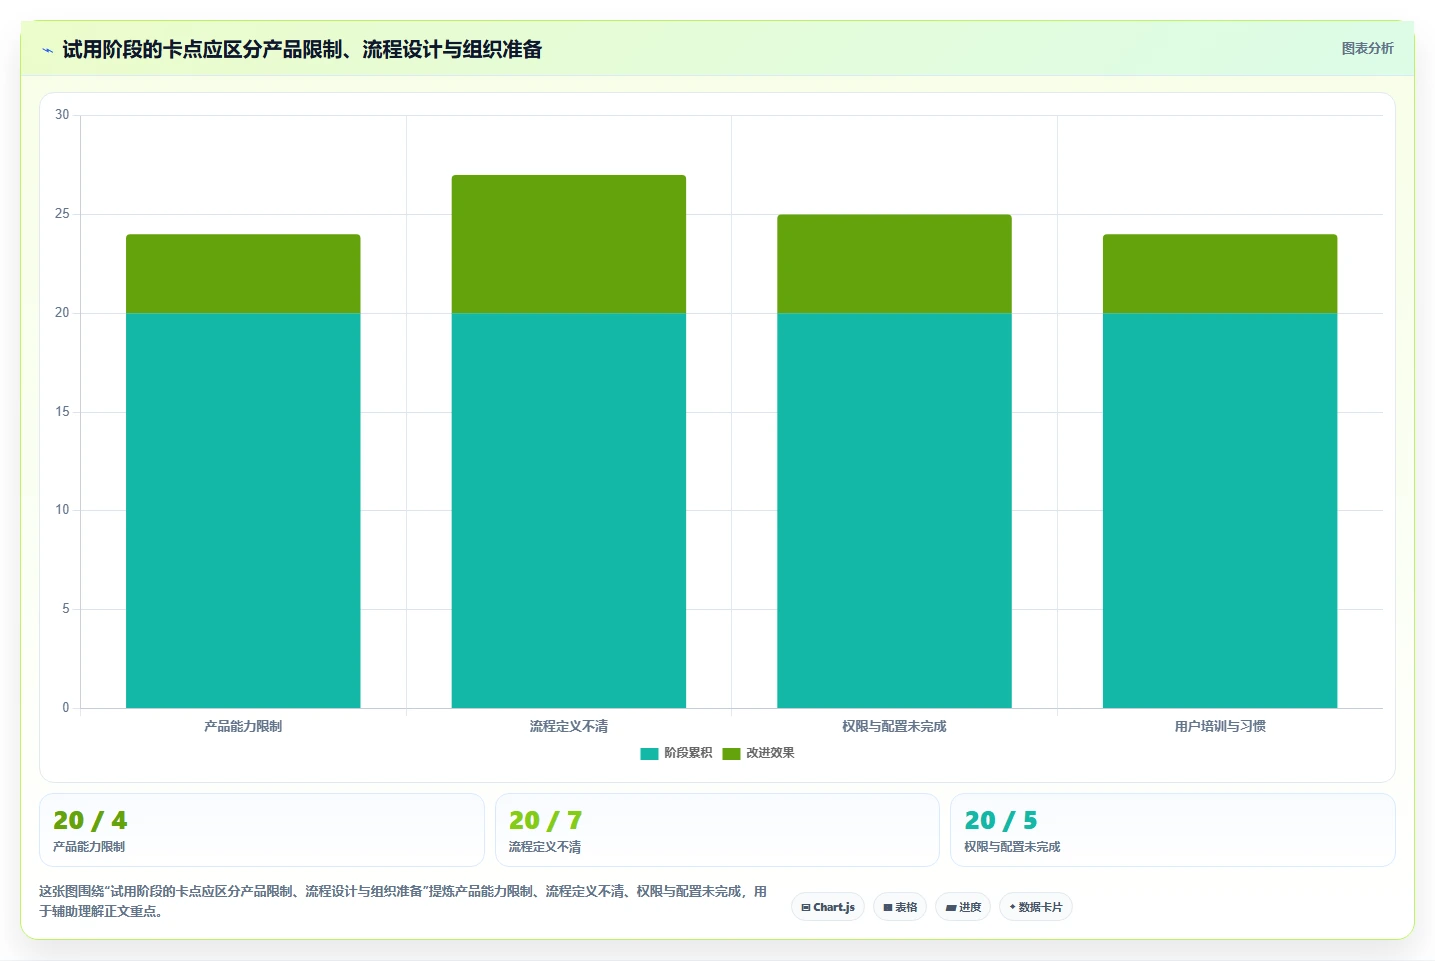Click the green bar segment for 用户培训与习惯
1435x961 pixels.
coord(1220,274)
